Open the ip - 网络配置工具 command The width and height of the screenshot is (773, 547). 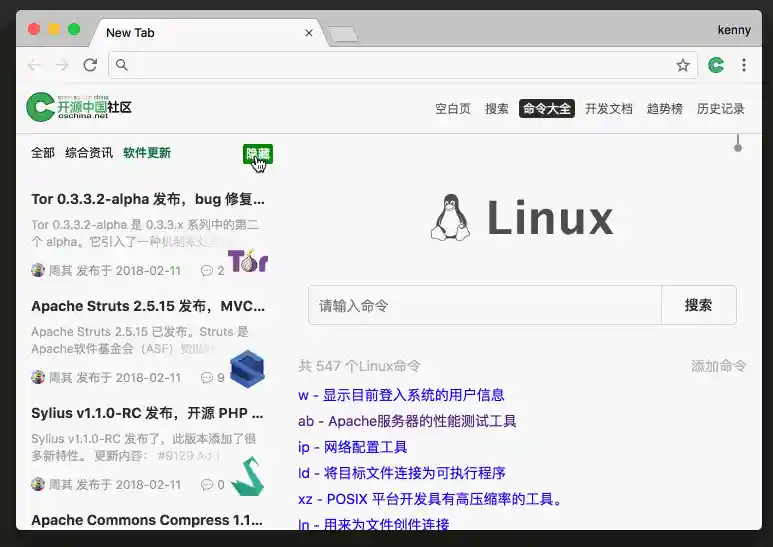(x=352, y=447)
